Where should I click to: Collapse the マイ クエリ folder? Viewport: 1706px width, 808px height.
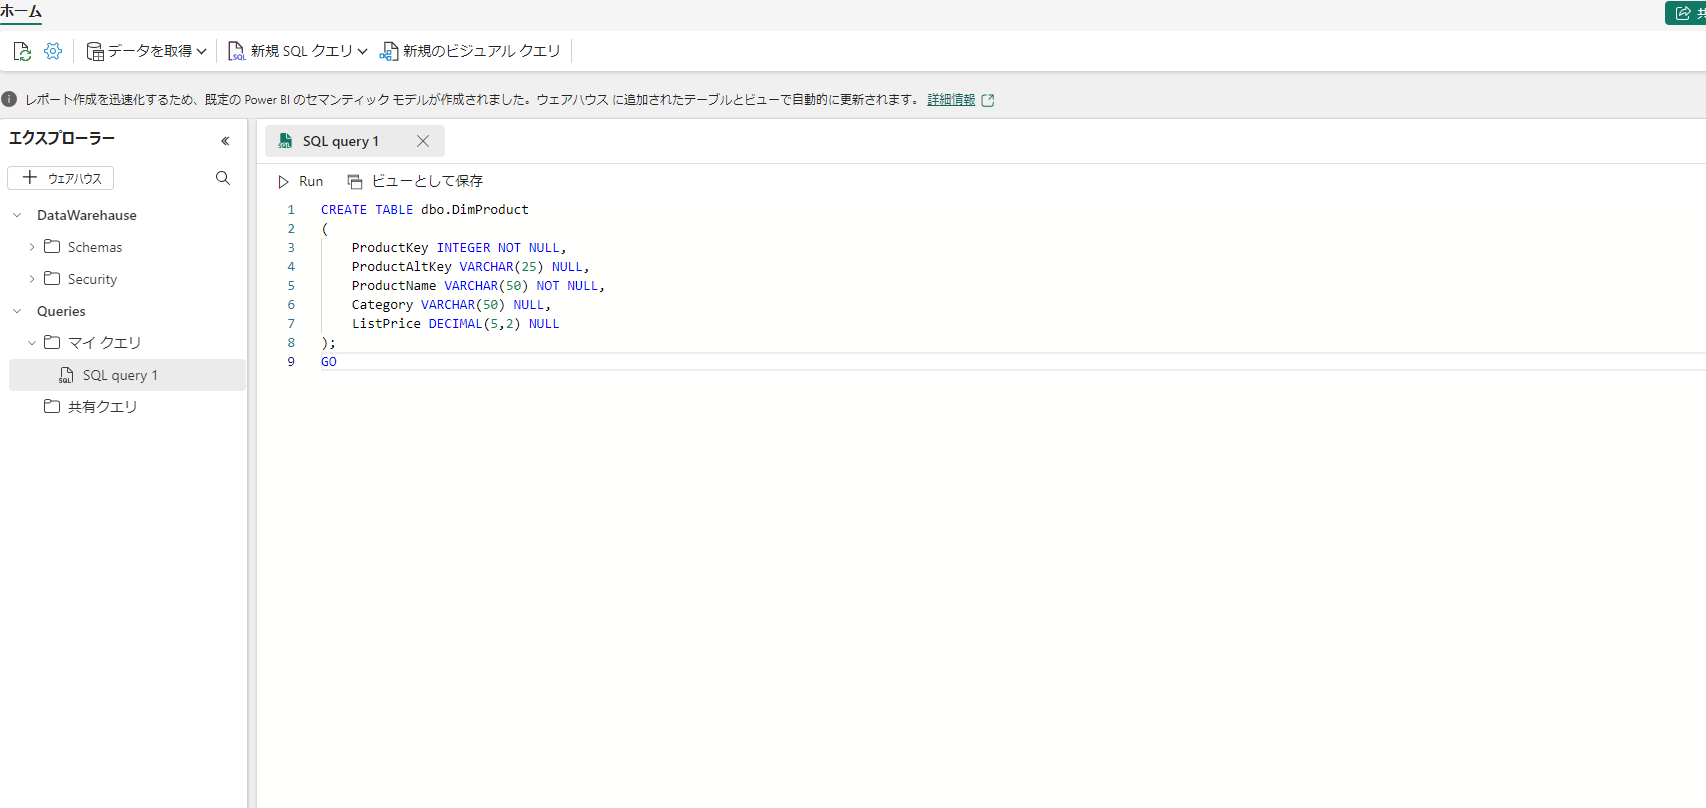click(32, 343)
